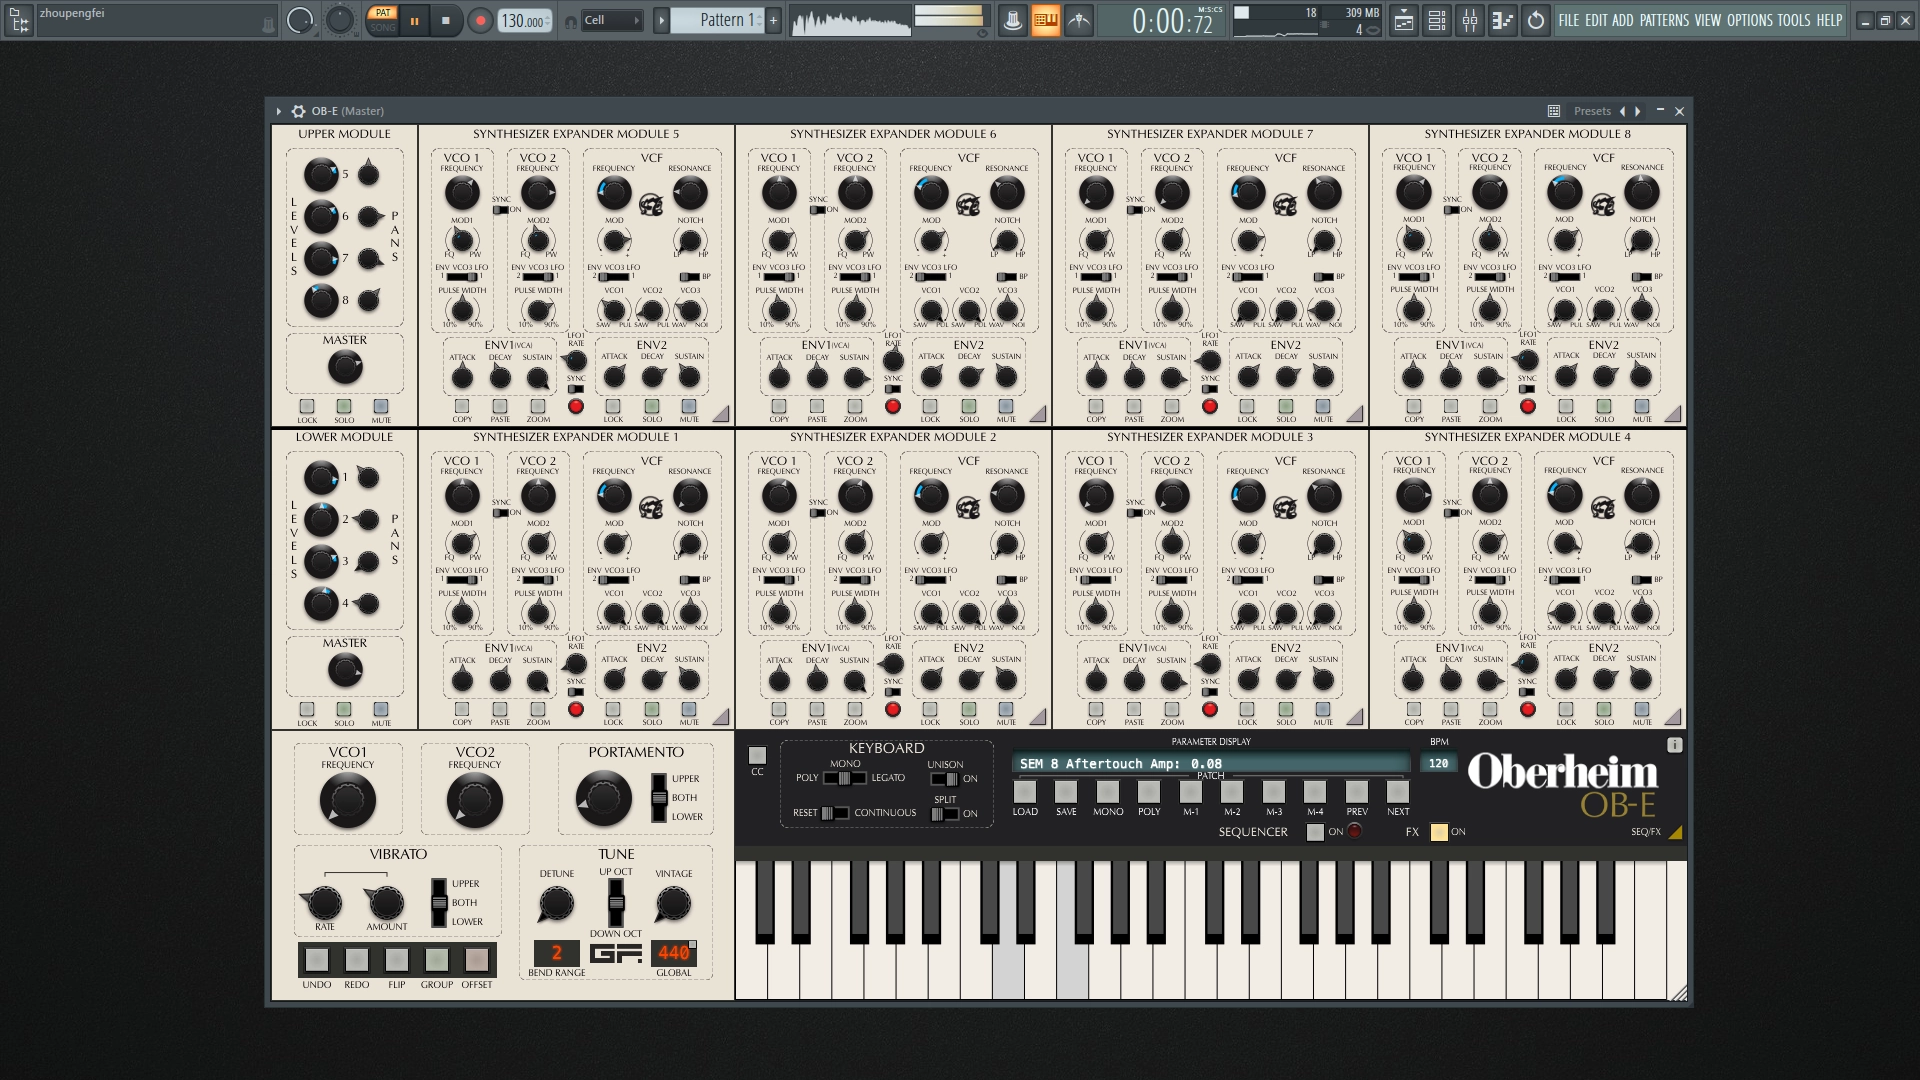Click the 130.000 tempo field
The image size is (1920, 1080).
coord(525,20)
